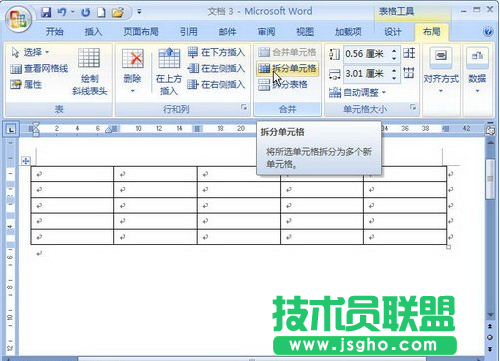Open the Office Button menu
This screenshot has width=500, height=361.
(x=18, y=18)
